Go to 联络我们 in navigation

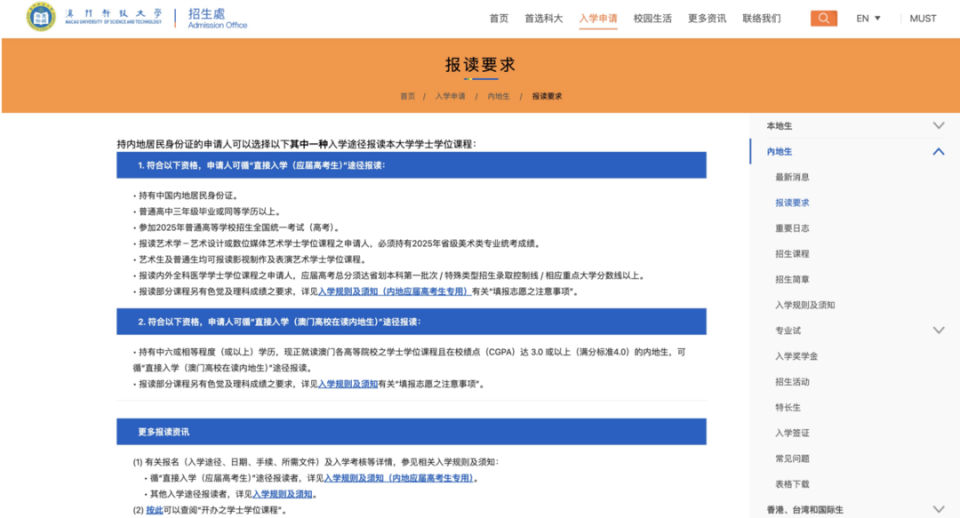(x=761, y=18)
